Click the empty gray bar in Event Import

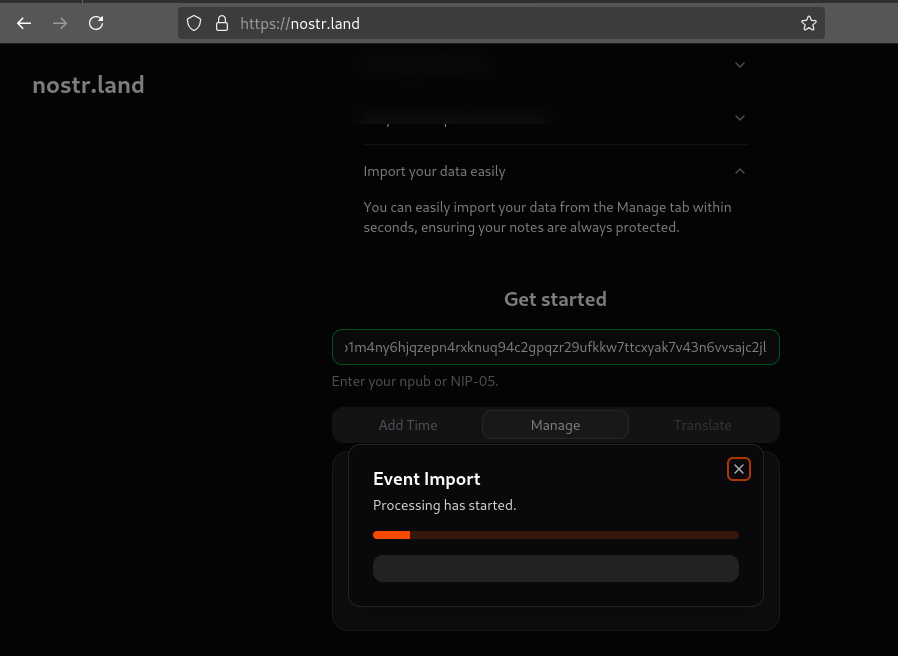(556, 568)
